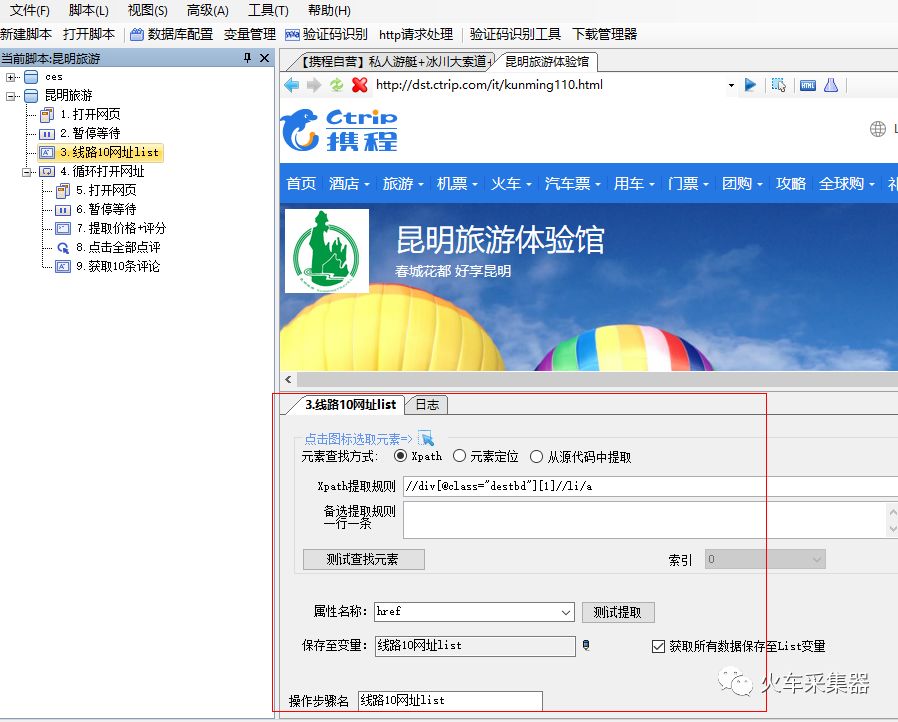Select step 9 获取10条评论 in tree
Image resolution: width=898 pixels, height=722 pixels.
coord(118,266)
